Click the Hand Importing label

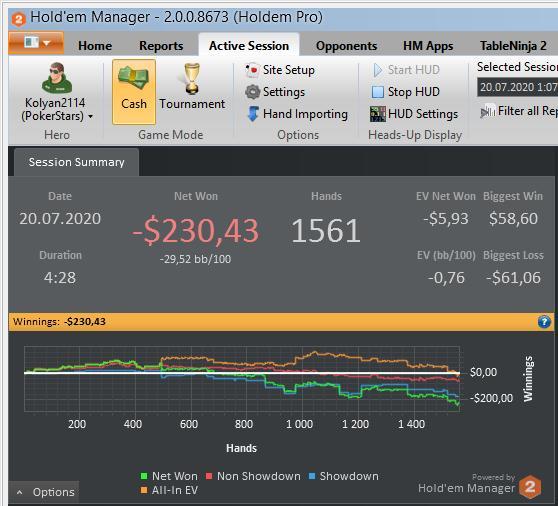point(305,114)
